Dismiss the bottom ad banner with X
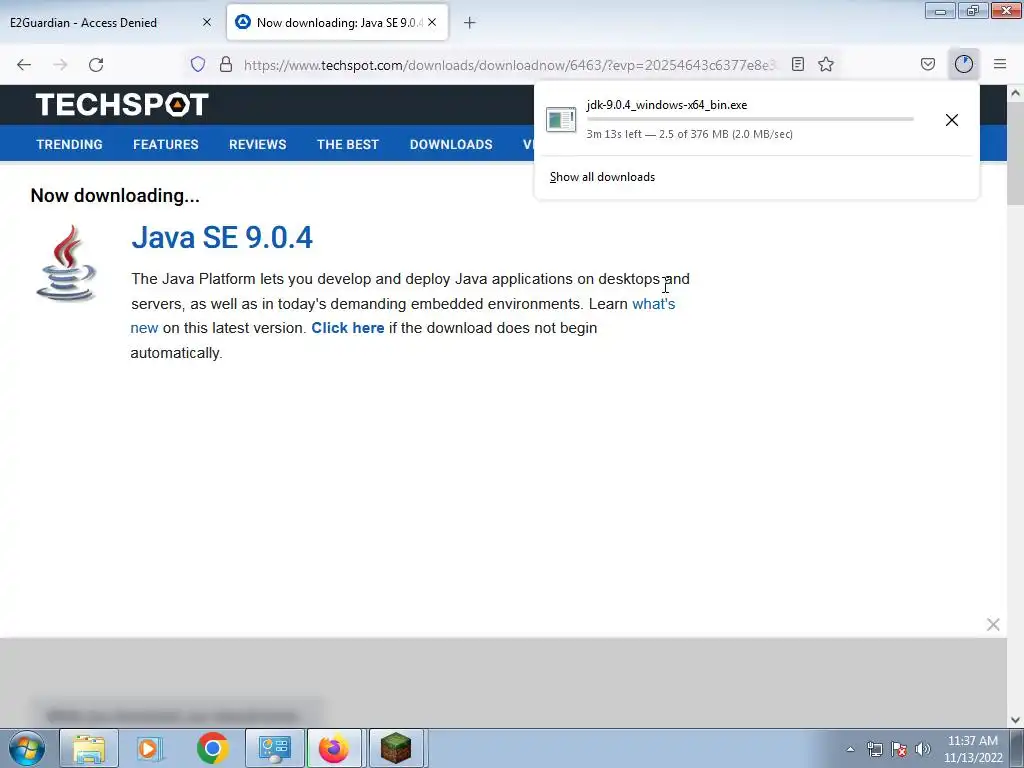This screenshot has width=1024, height=768. click(x=993, y=625)
